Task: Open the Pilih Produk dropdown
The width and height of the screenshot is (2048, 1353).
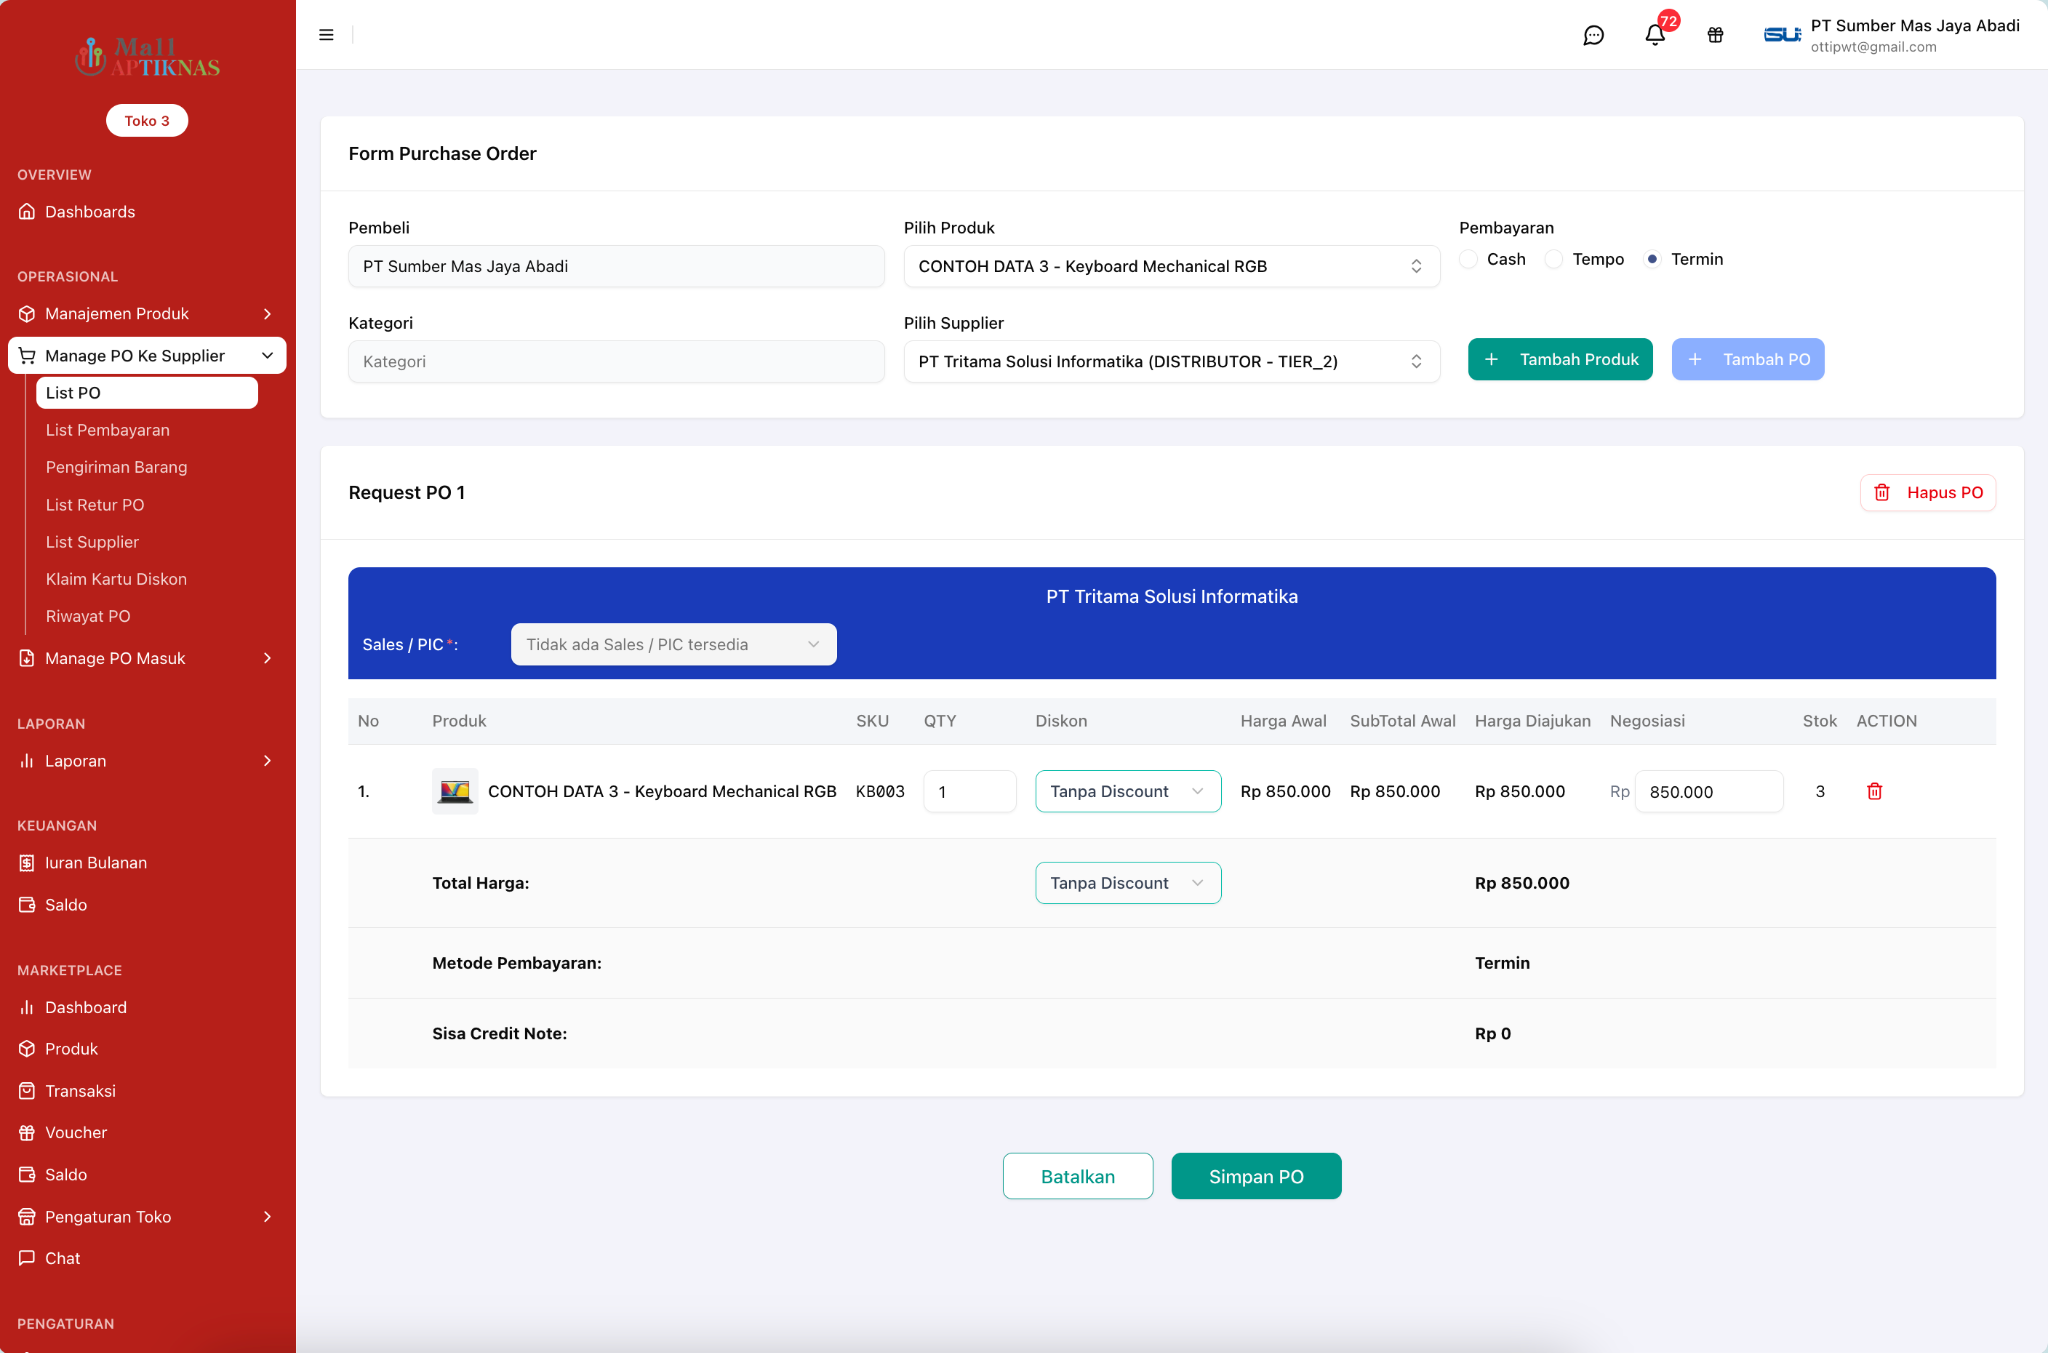Action: tap(1172, 266)
